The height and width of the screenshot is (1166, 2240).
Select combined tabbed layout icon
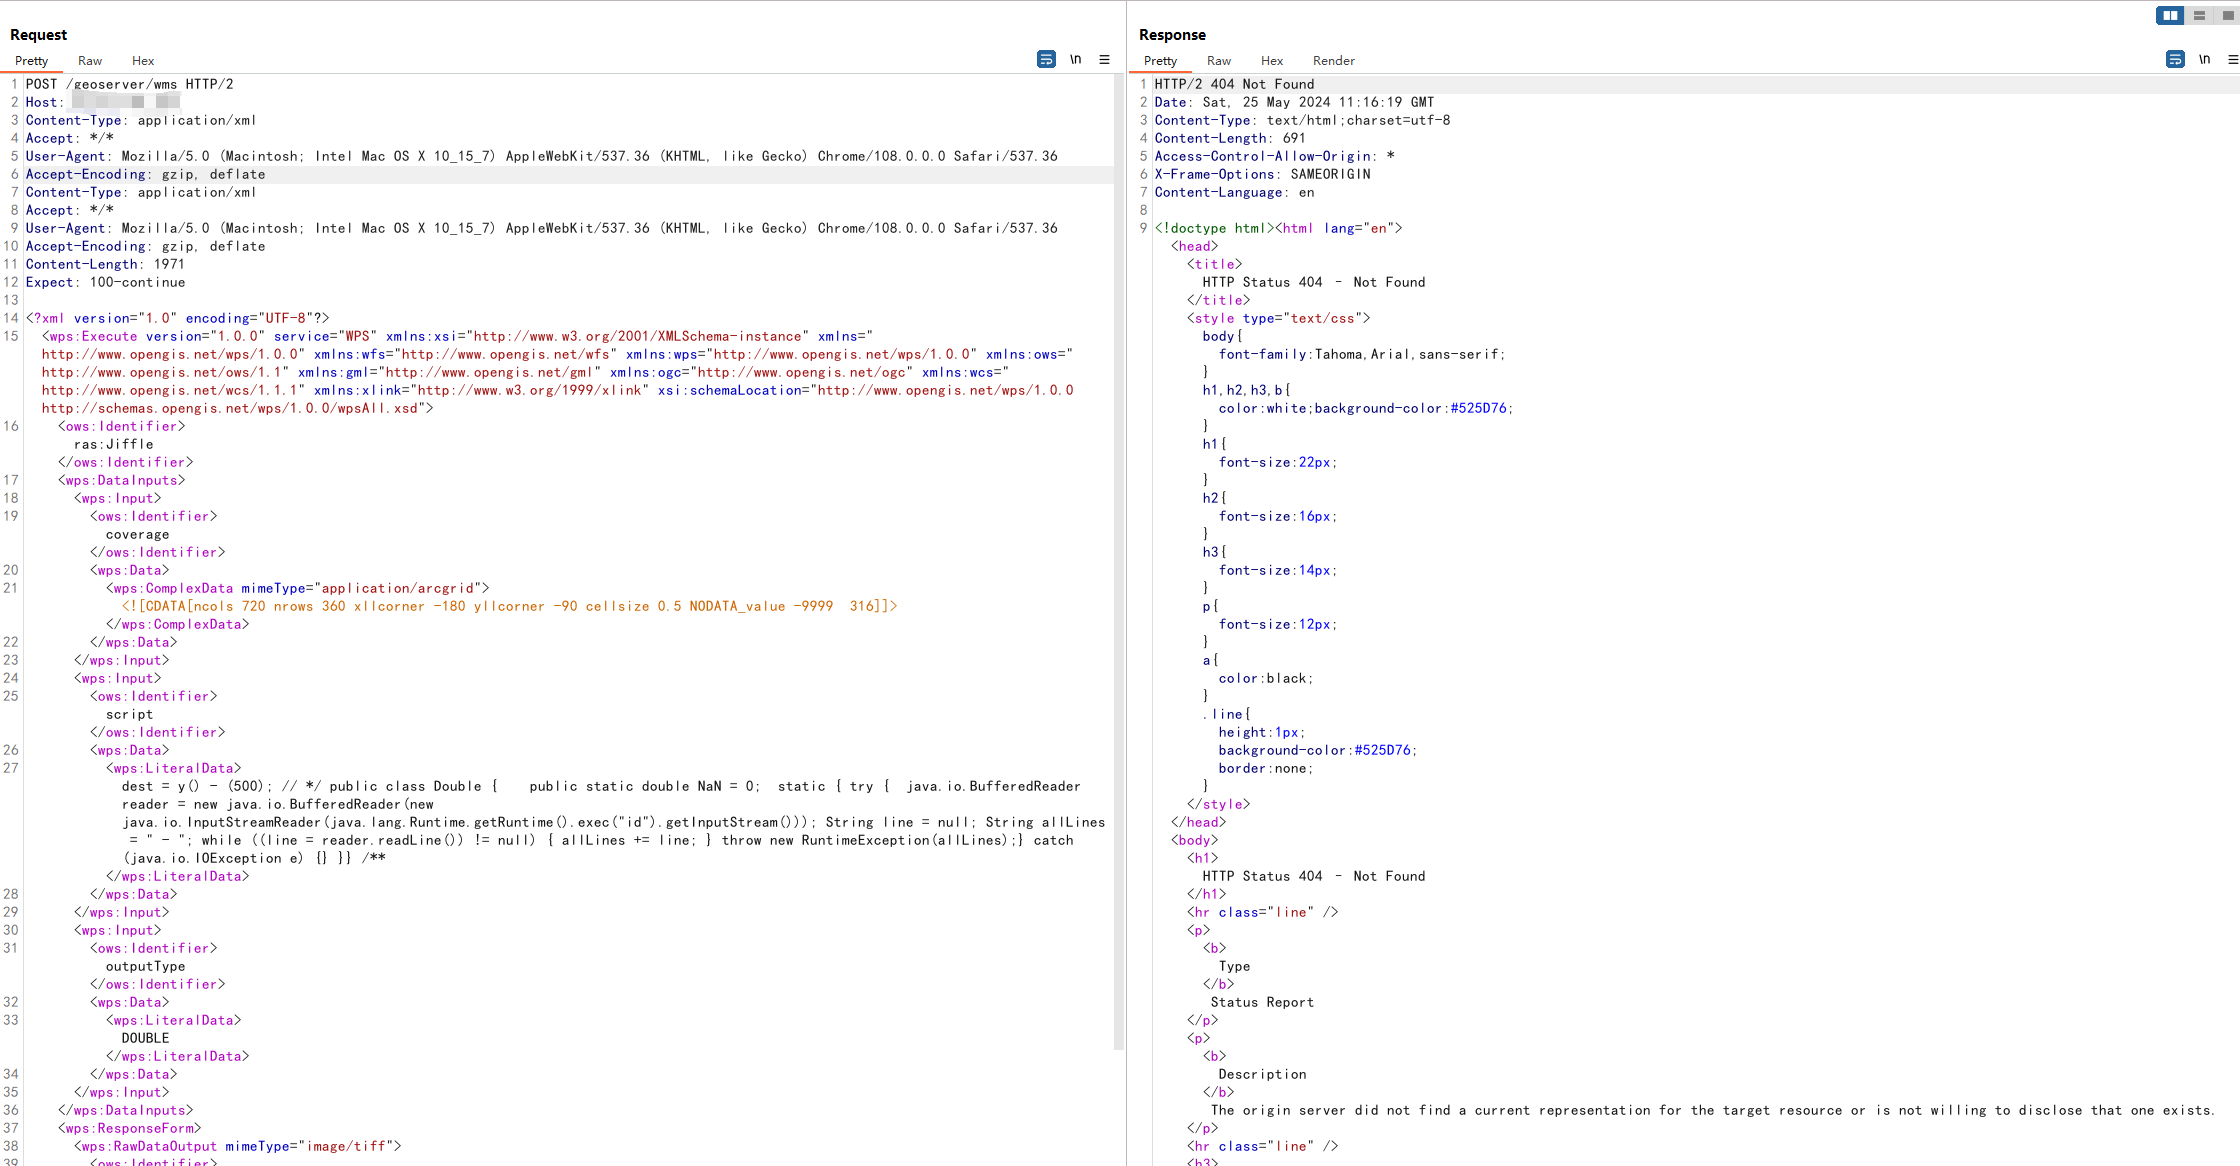pyautogui.click(x=2226, y=15)
